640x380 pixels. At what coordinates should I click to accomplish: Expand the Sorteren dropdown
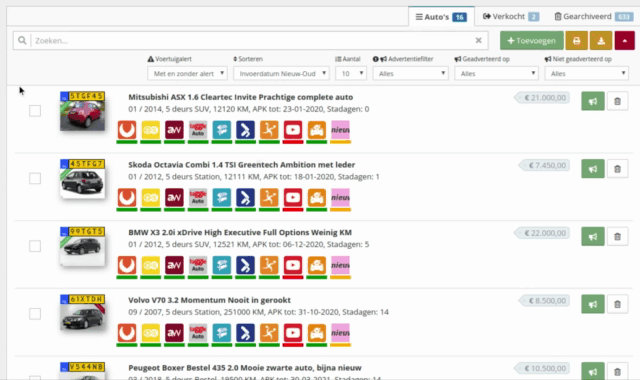pyautogui.click(x=281, y=73)
